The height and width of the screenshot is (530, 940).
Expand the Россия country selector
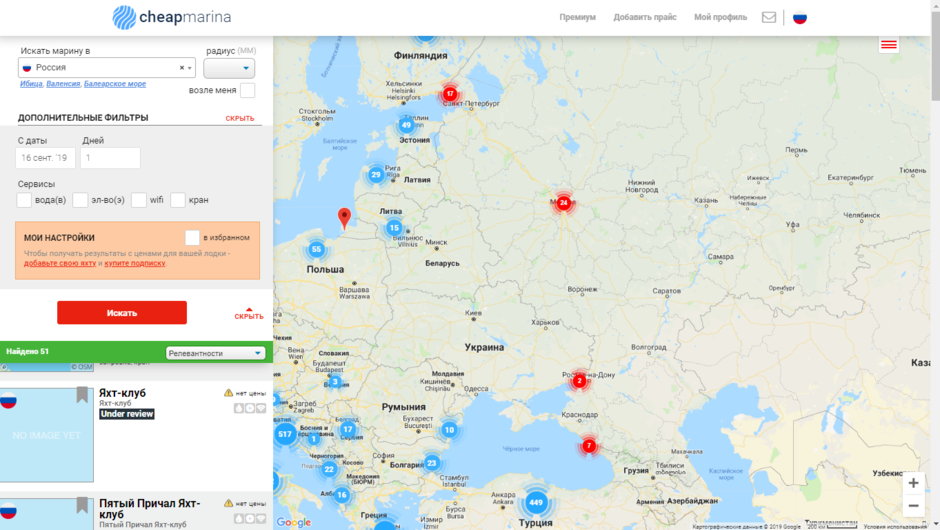[x=190, y=68]
